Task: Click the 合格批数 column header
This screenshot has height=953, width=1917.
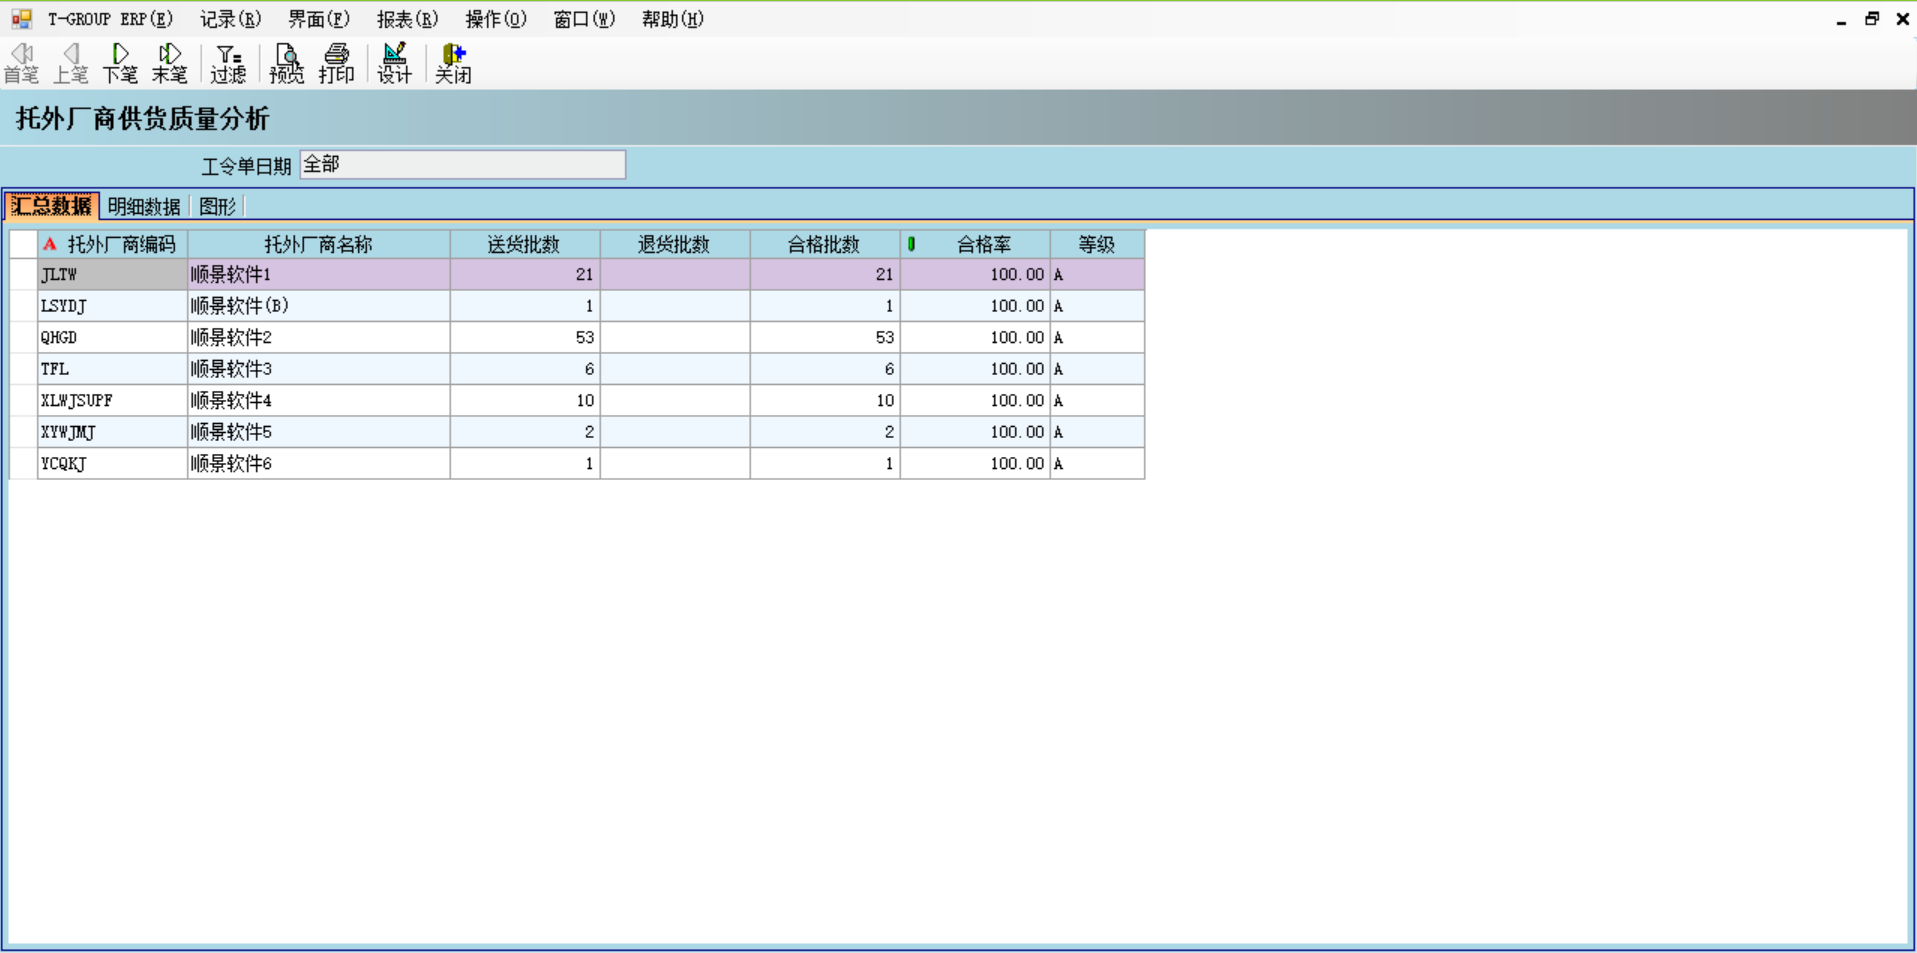Action: [x=825, y=244]
